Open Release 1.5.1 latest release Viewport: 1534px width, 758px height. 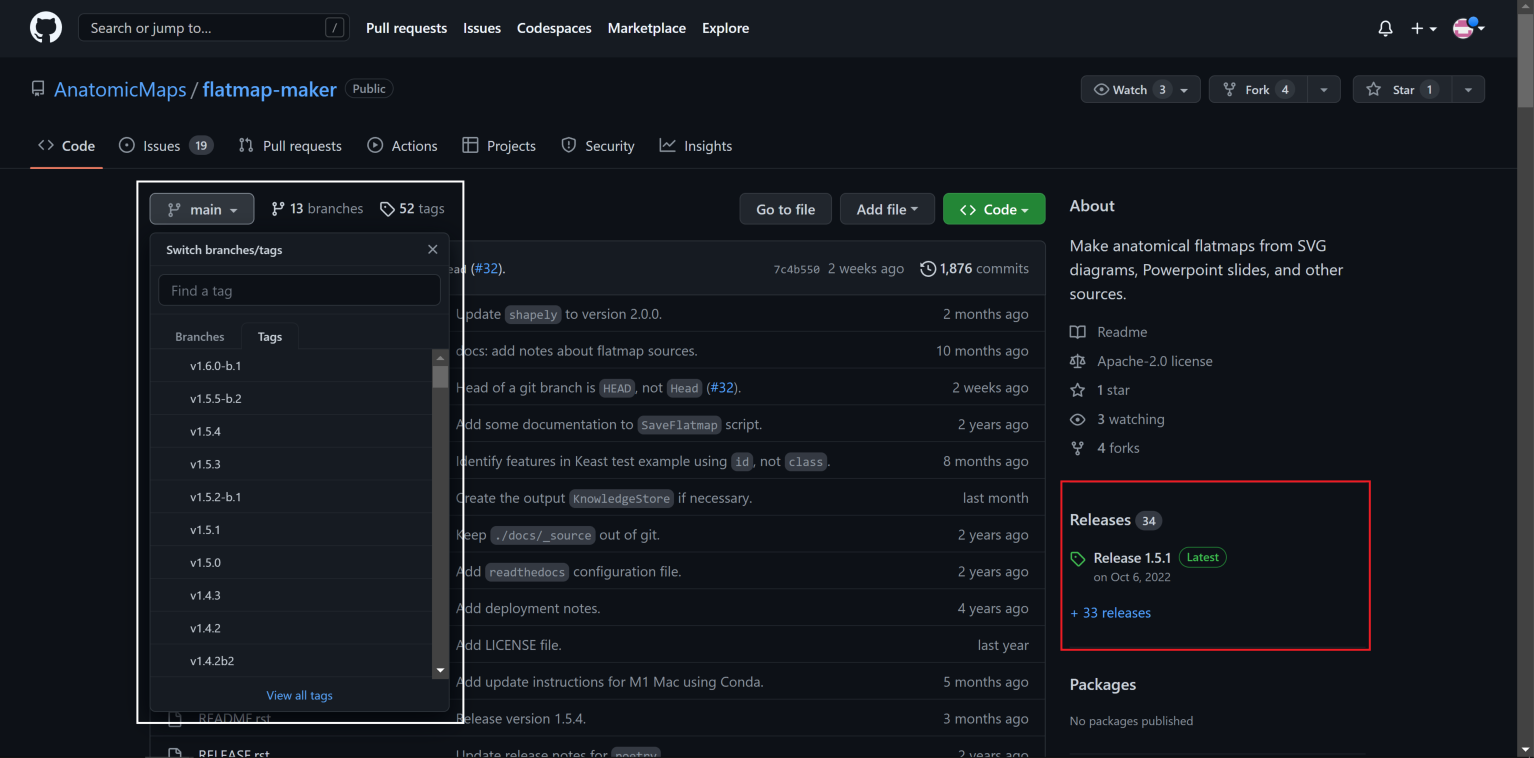(1132, 558)
